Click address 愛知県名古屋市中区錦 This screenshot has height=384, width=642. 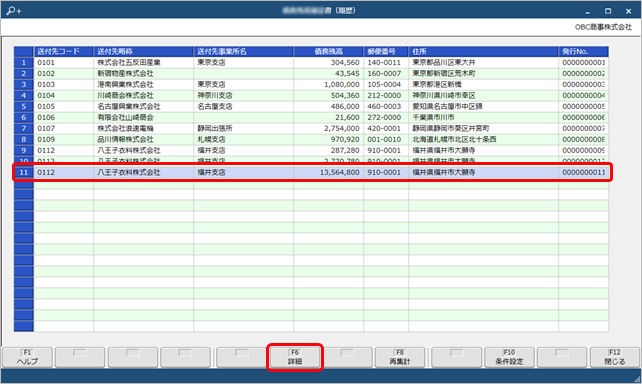tap(483, 107)
